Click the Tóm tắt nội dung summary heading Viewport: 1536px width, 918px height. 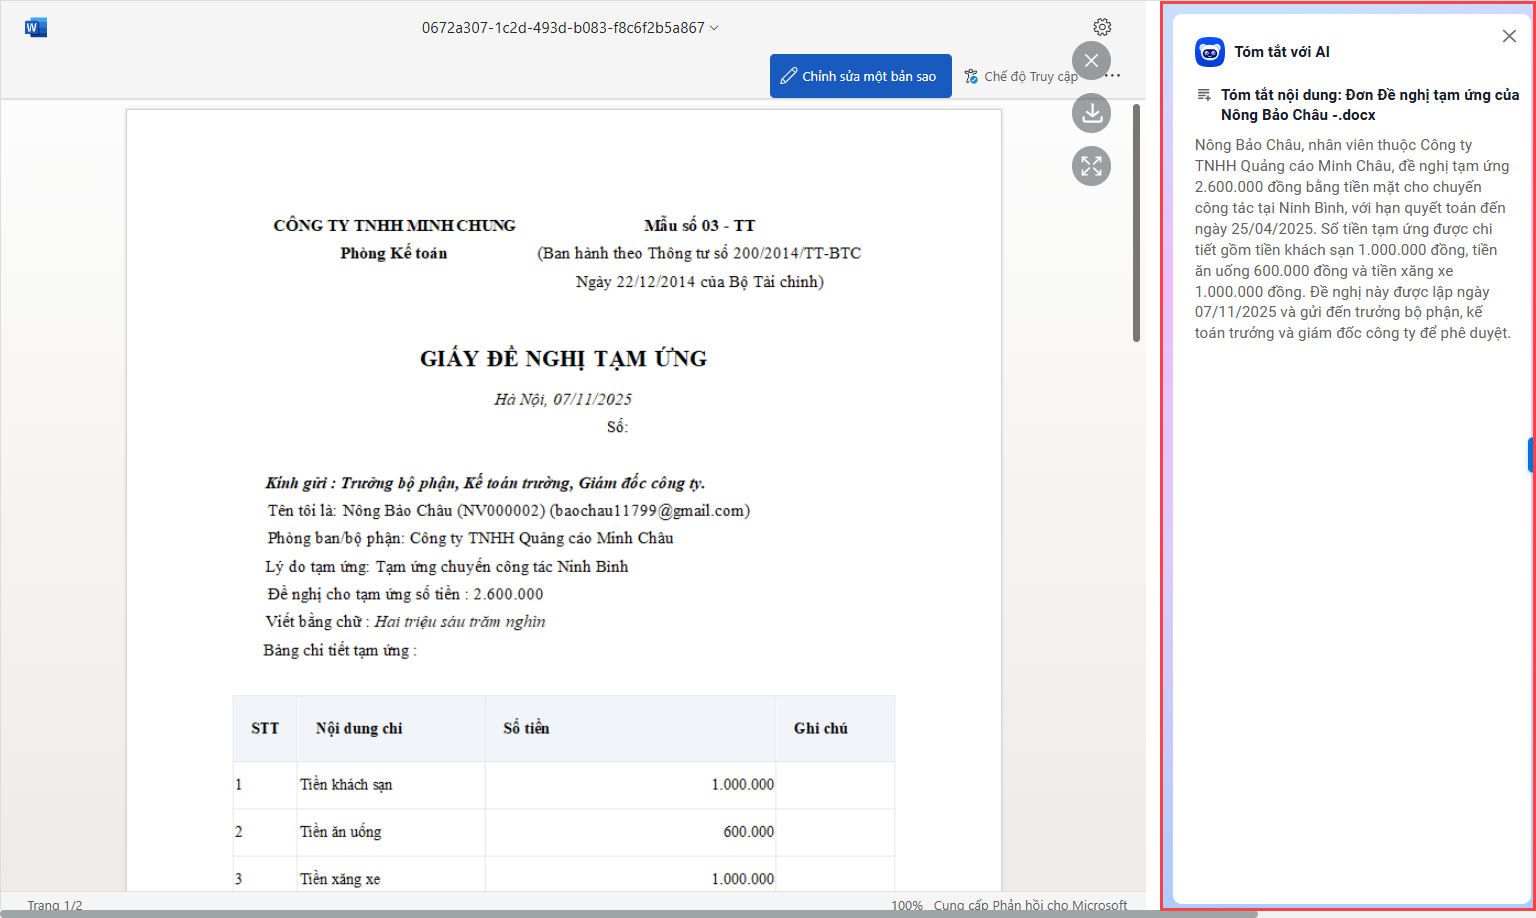coord(1370,105)
